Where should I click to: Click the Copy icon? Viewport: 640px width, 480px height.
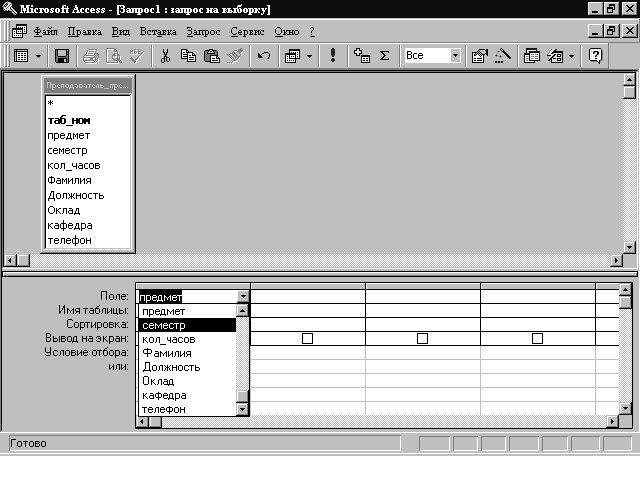(x=188, y=56)
